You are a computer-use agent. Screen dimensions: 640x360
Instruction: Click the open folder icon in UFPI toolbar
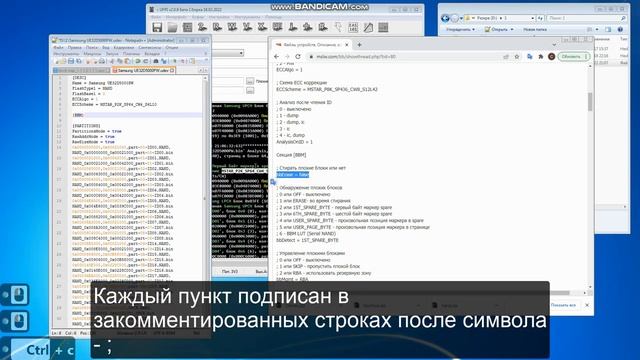[172, 27]
